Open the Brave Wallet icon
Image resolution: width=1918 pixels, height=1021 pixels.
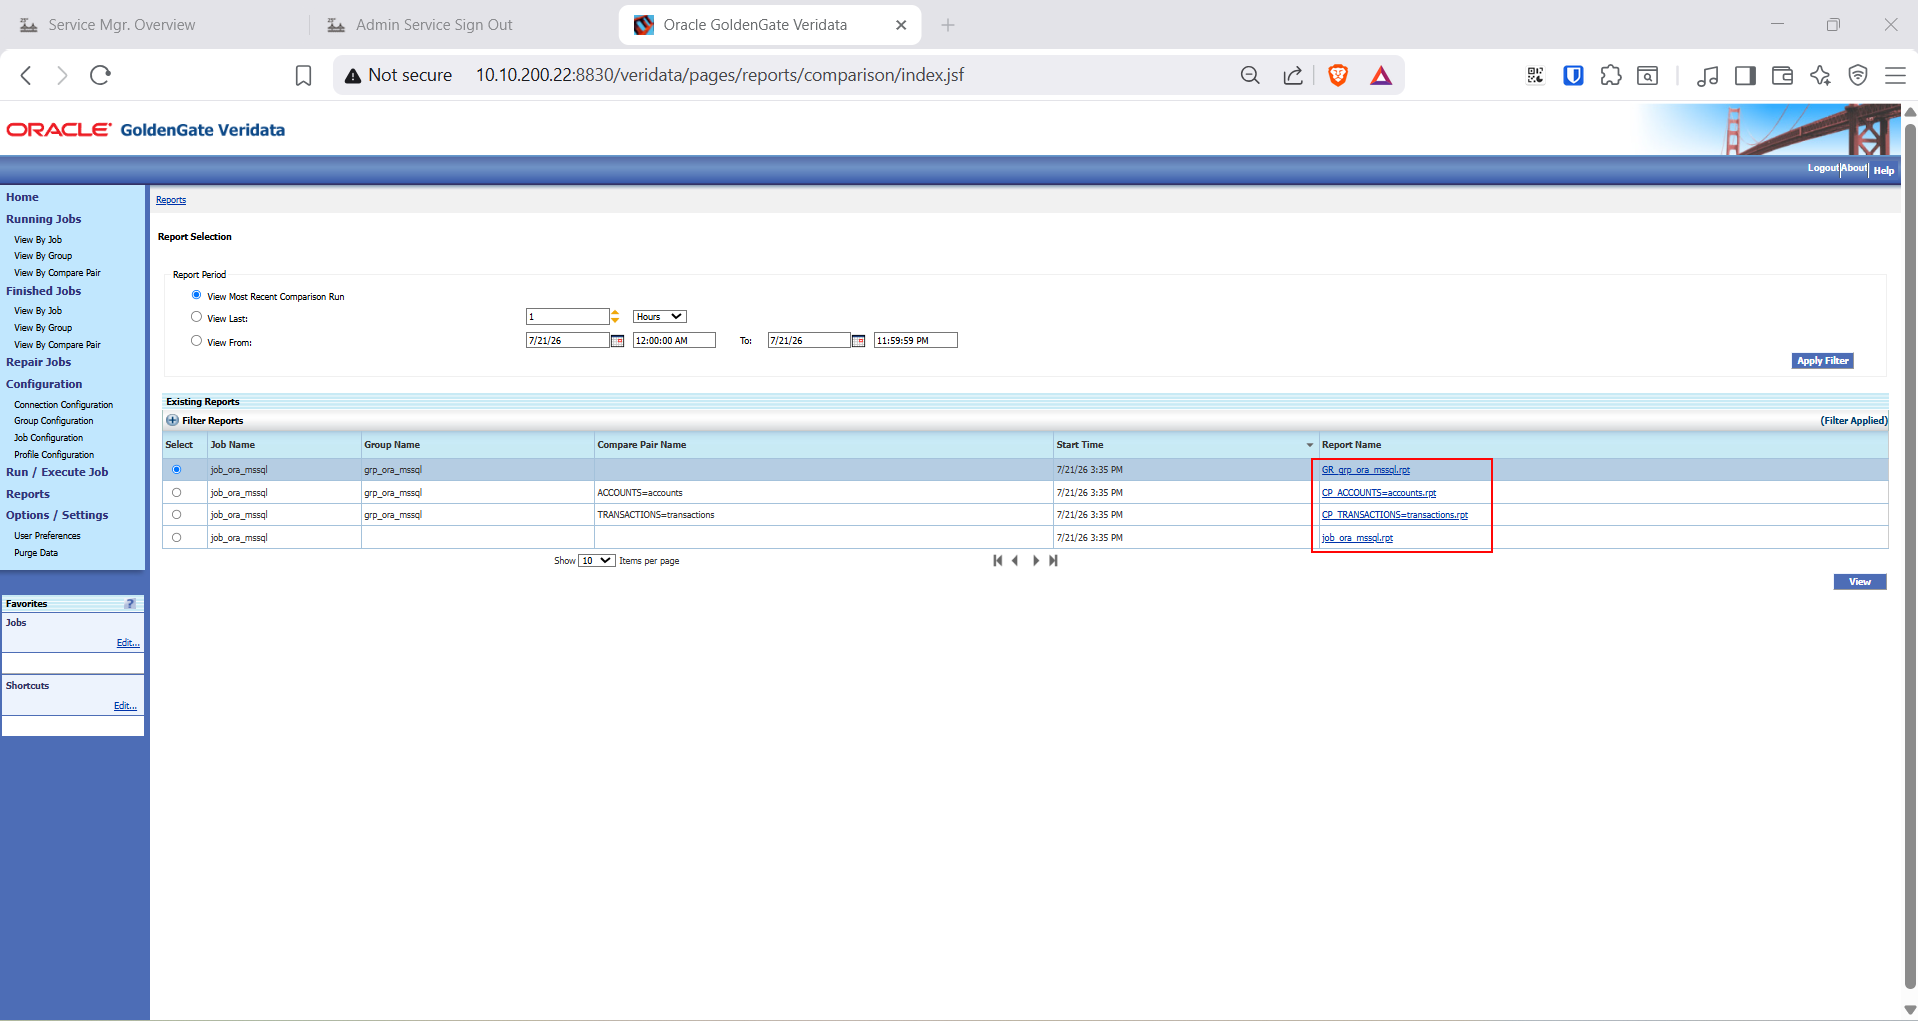coord(1782,75)
